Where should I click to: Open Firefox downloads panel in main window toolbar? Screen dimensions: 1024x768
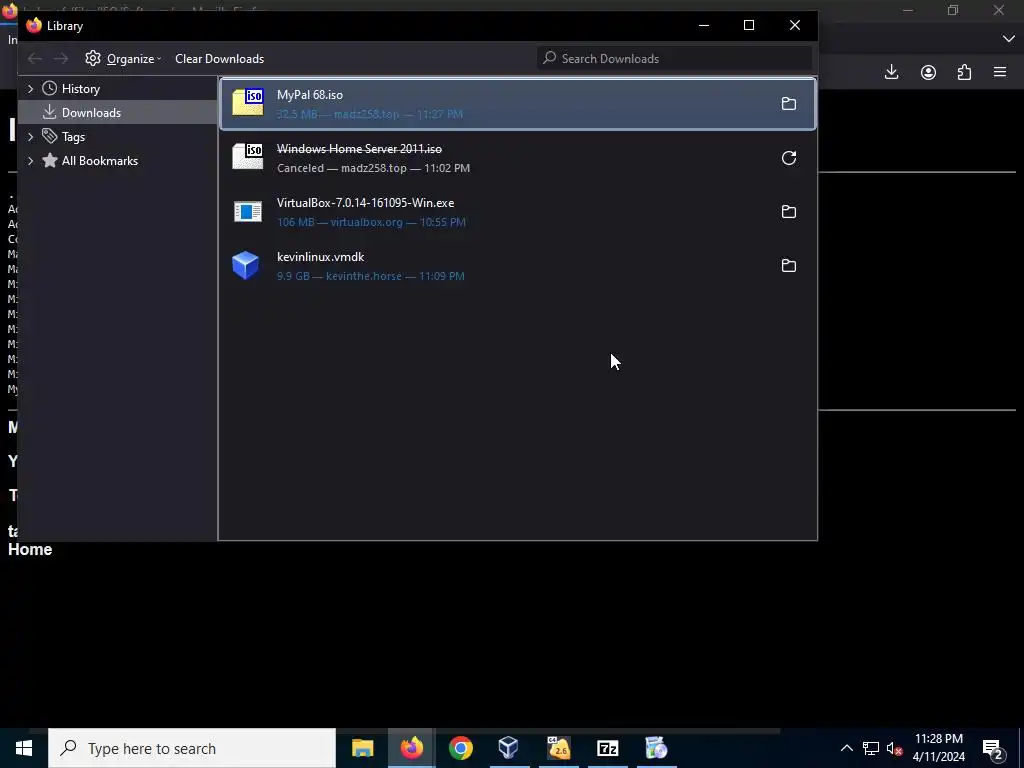[x=891, y=72]
